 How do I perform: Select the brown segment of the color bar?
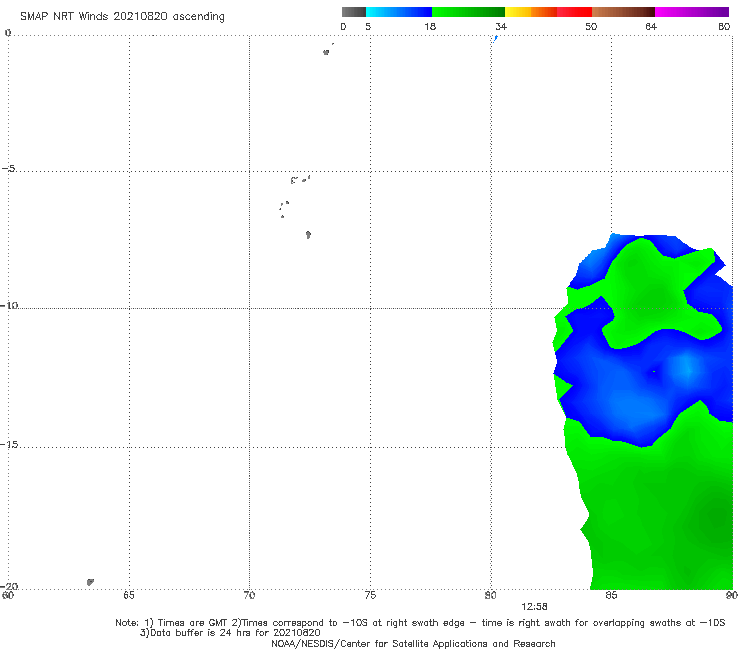pos(623,12)
